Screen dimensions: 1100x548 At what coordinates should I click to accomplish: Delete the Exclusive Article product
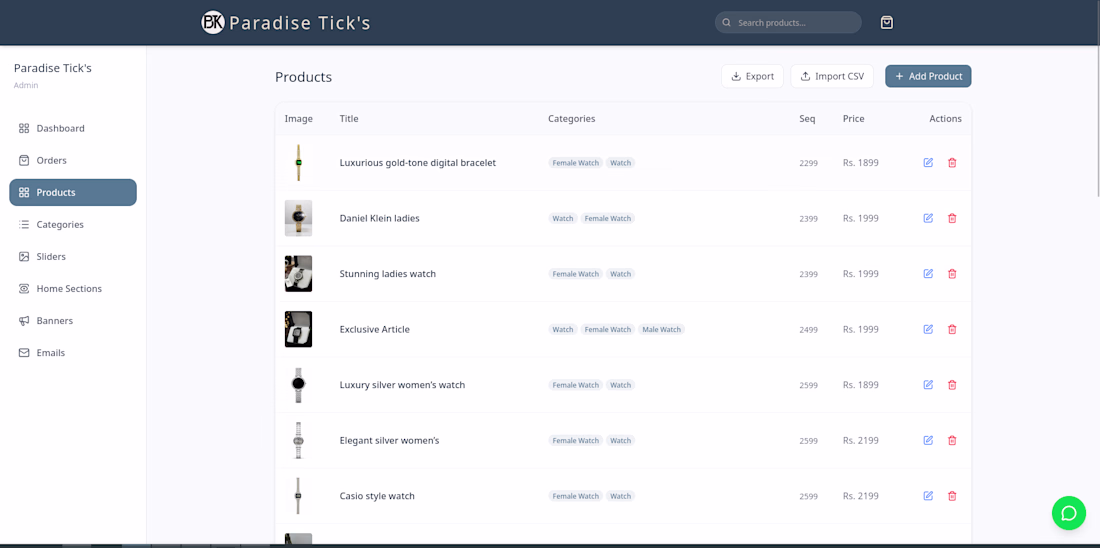[952, 329]
